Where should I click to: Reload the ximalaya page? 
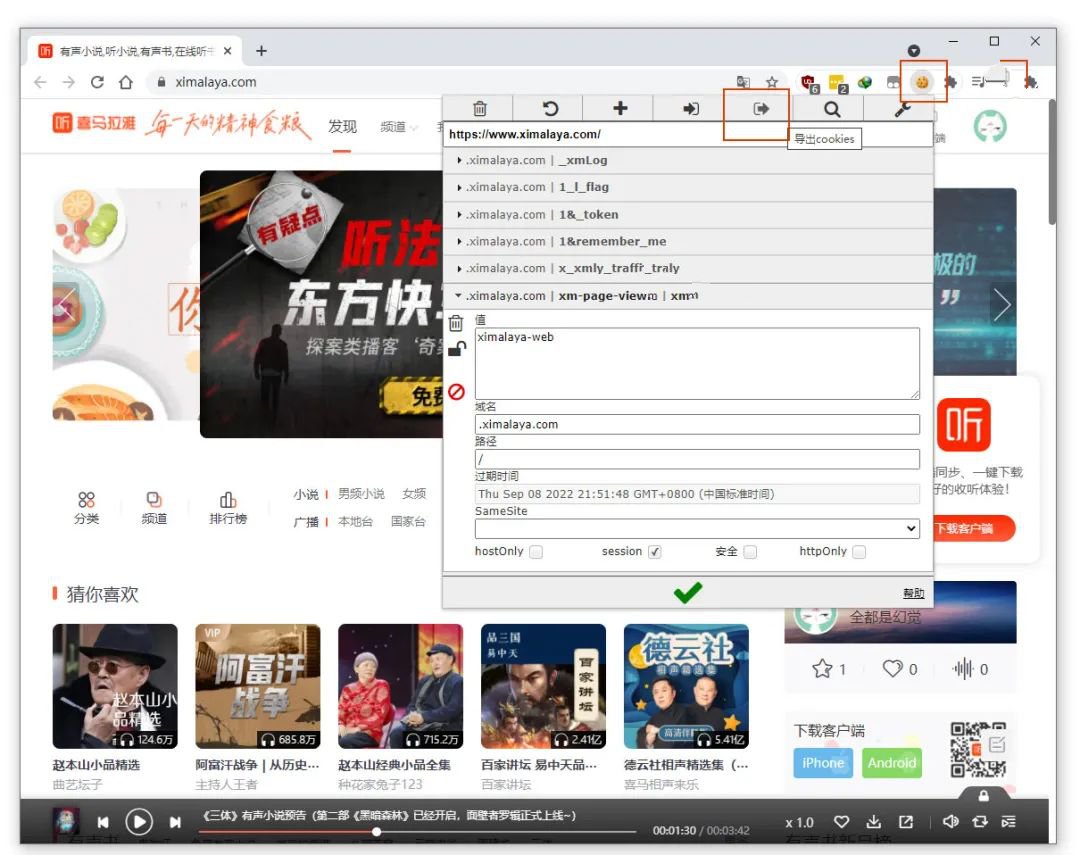click(x=97, y=82)
